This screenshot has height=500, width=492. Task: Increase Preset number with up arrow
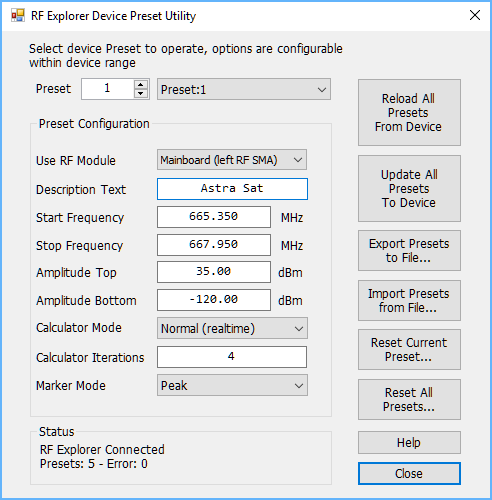pyautogui.click(x=141, y=85)
